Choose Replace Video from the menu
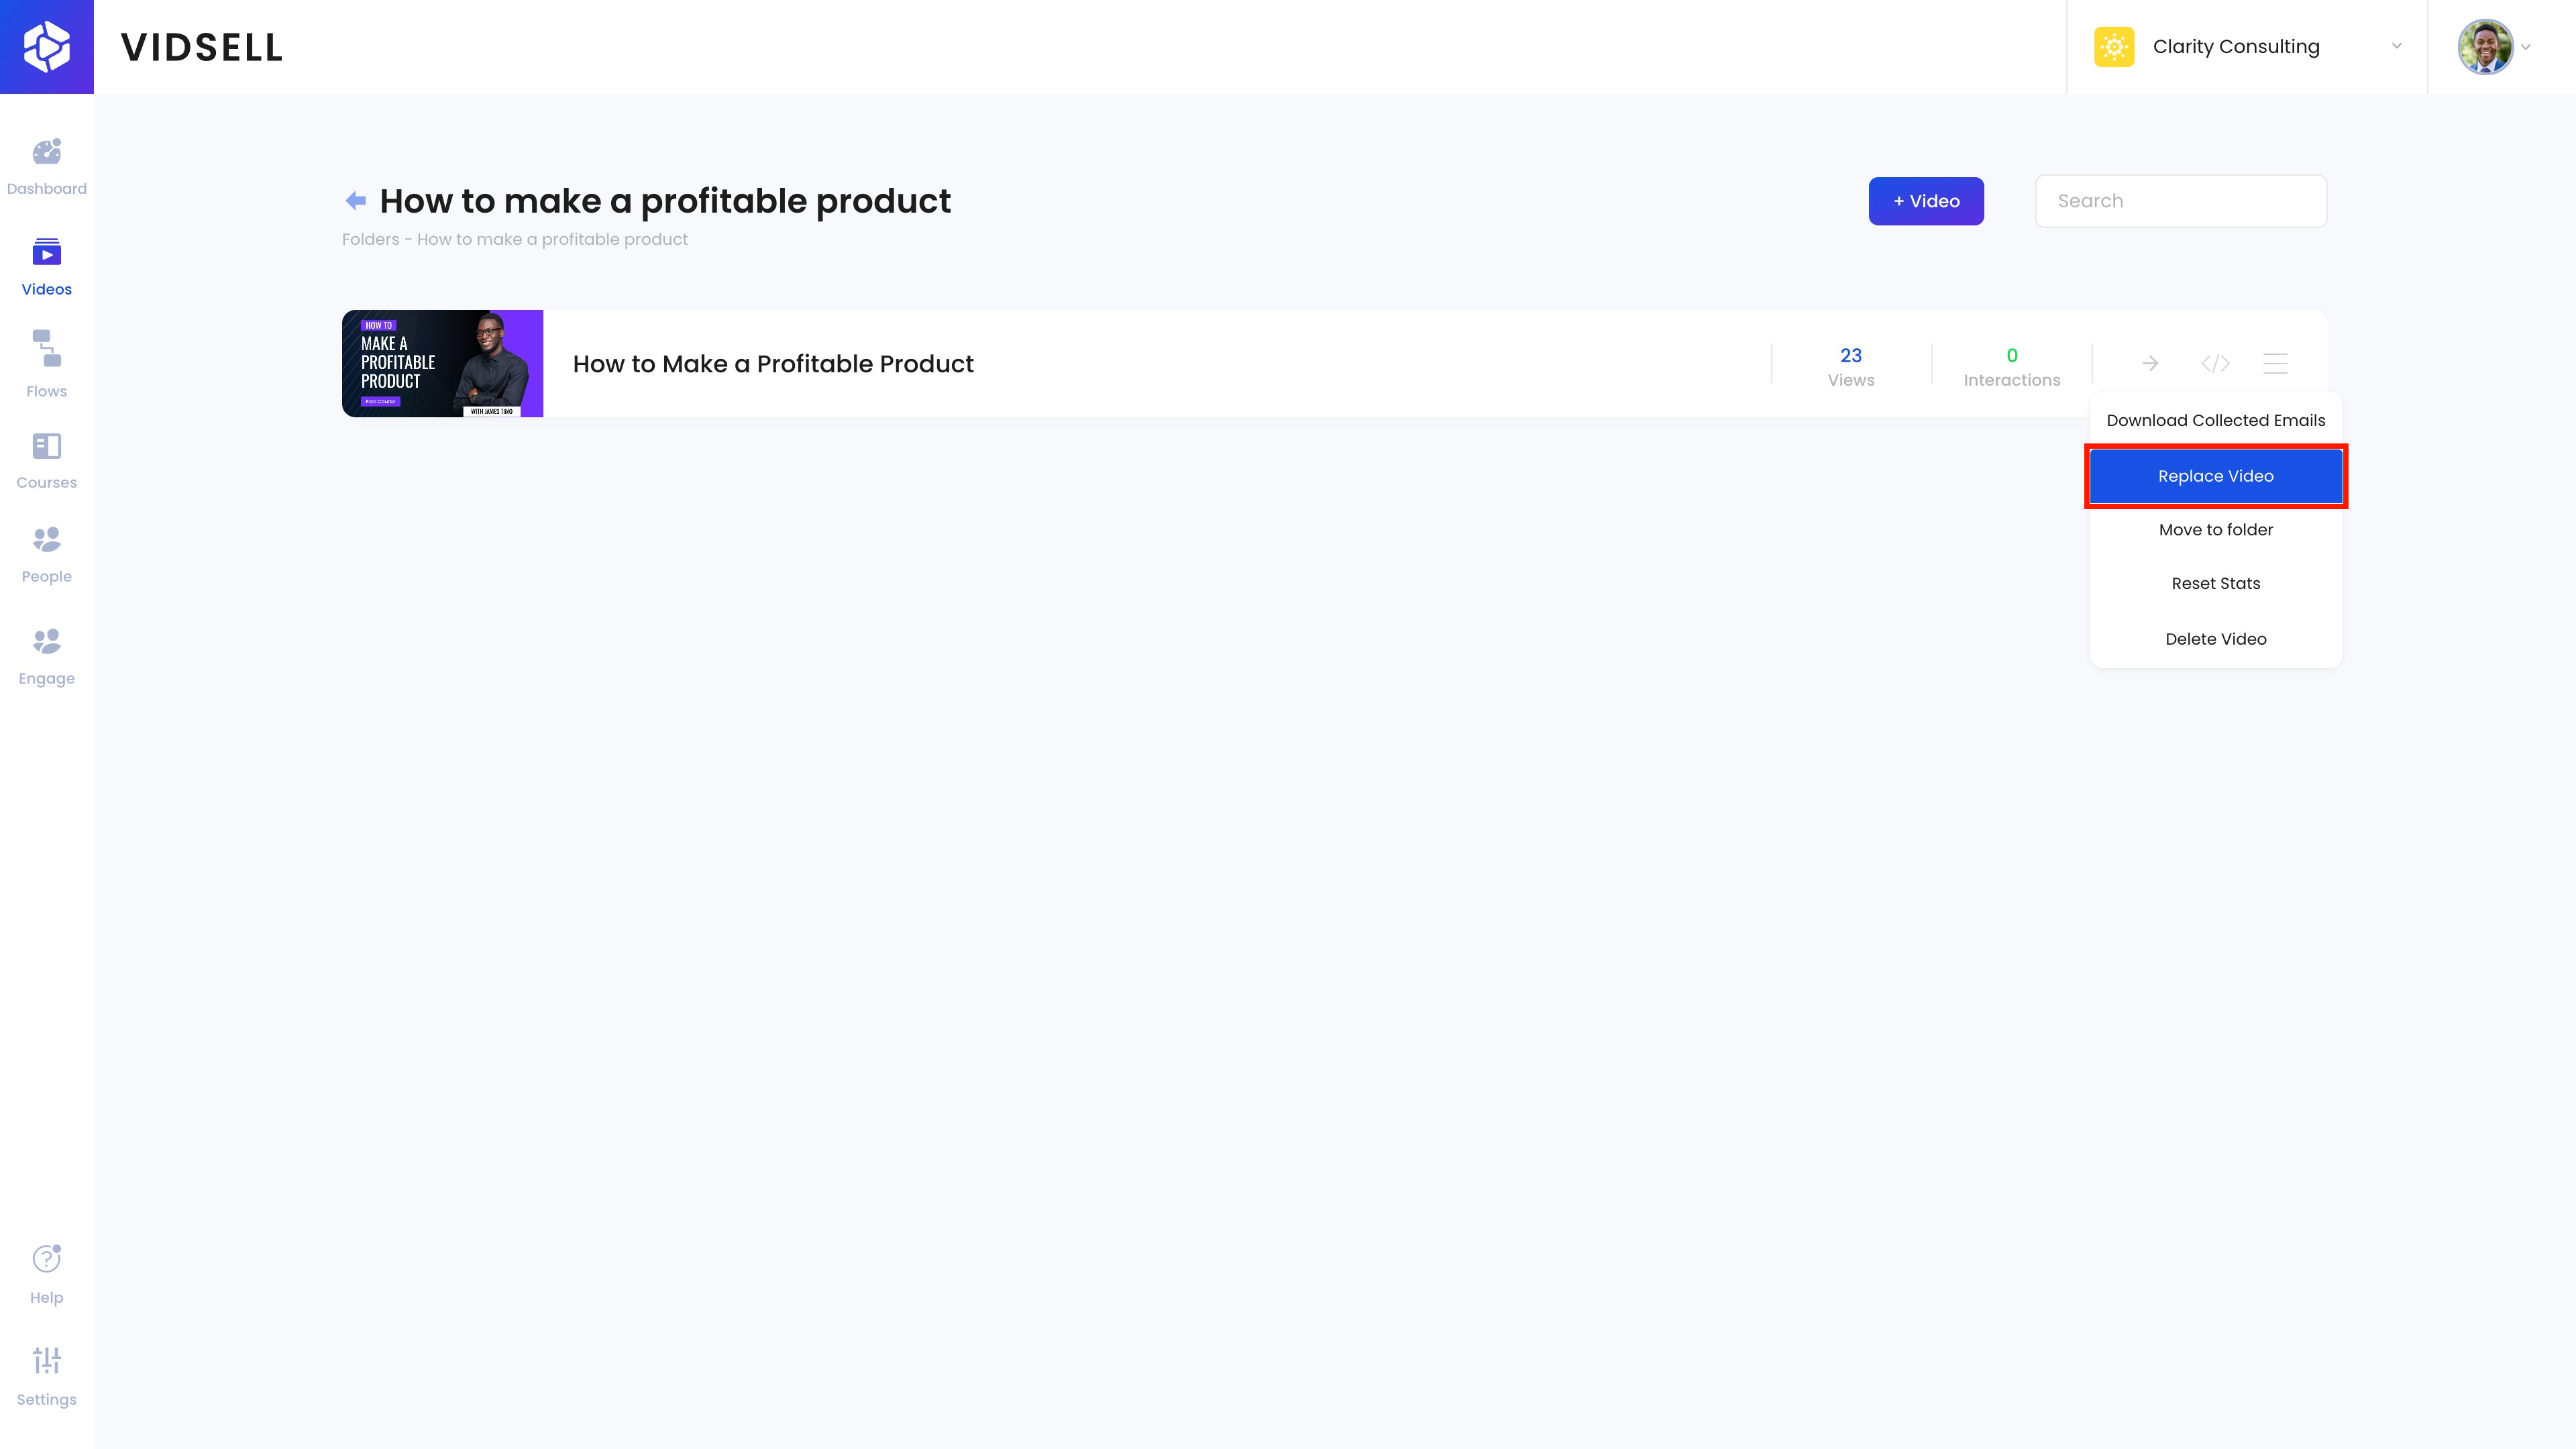Viewport: 2576px width, 1449px height. point(2215,476)
